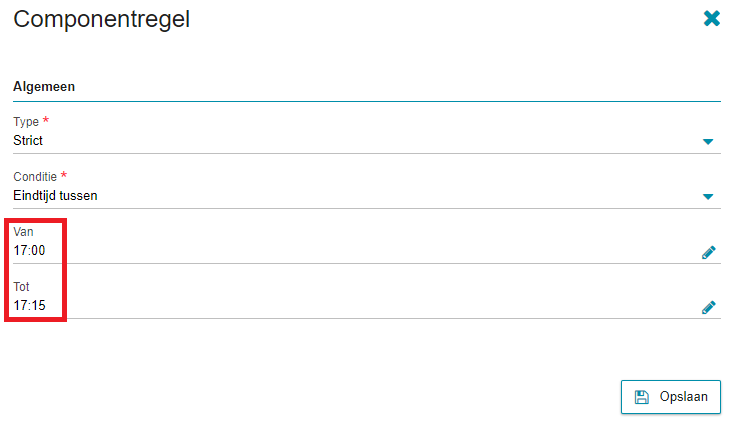This screenshot has height=423, width=732.
Task: Open the Eindtijd tussen condition field
Action: tap(366, 196)
